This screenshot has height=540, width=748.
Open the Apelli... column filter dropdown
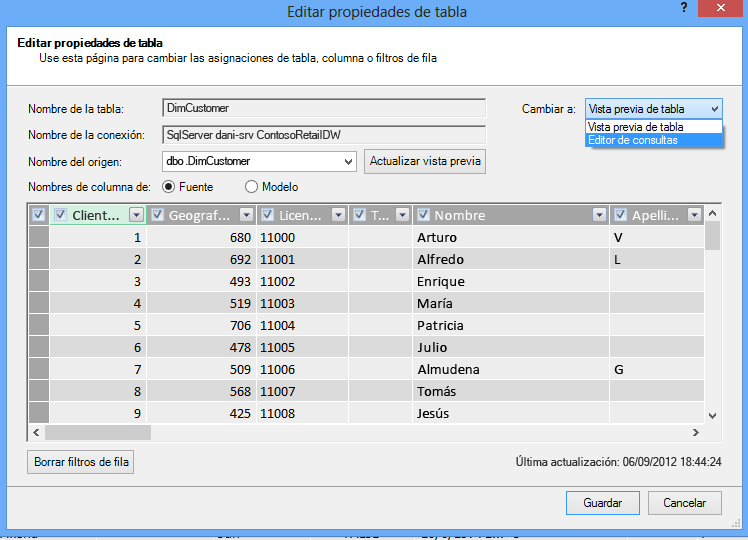(x=694, y=215)
